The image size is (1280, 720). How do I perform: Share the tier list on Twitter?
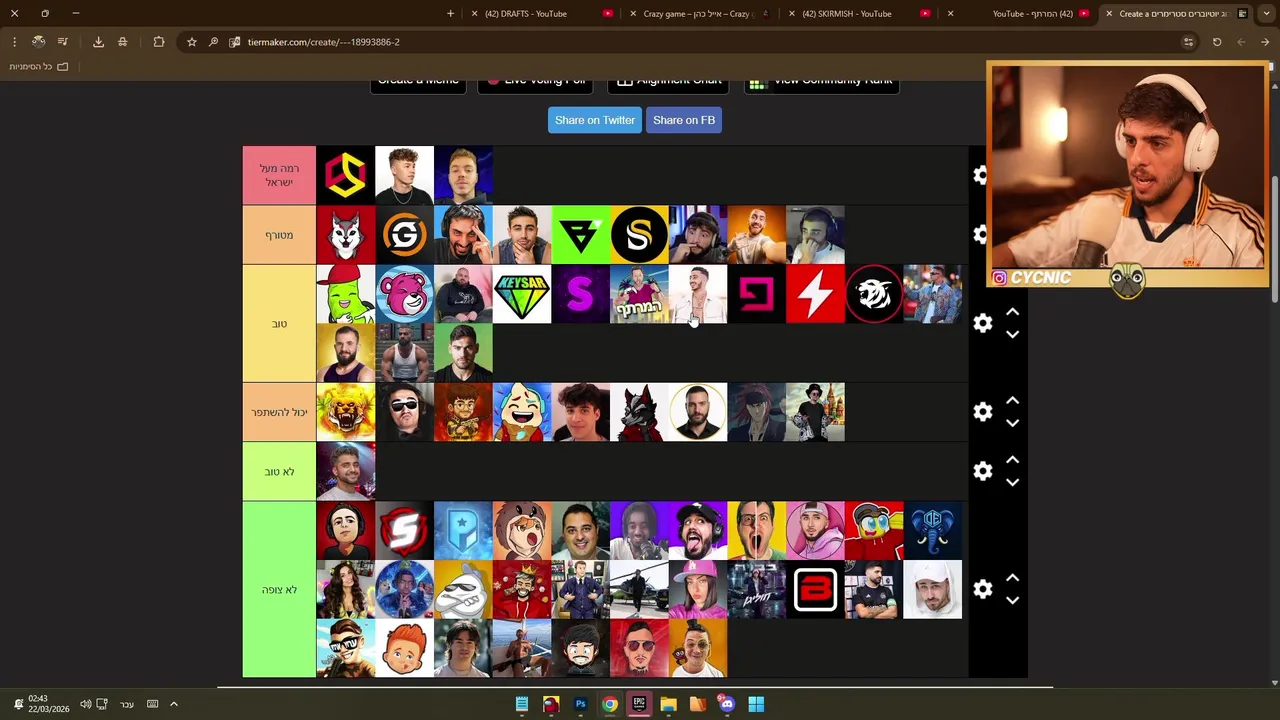(x=595, y=120)
